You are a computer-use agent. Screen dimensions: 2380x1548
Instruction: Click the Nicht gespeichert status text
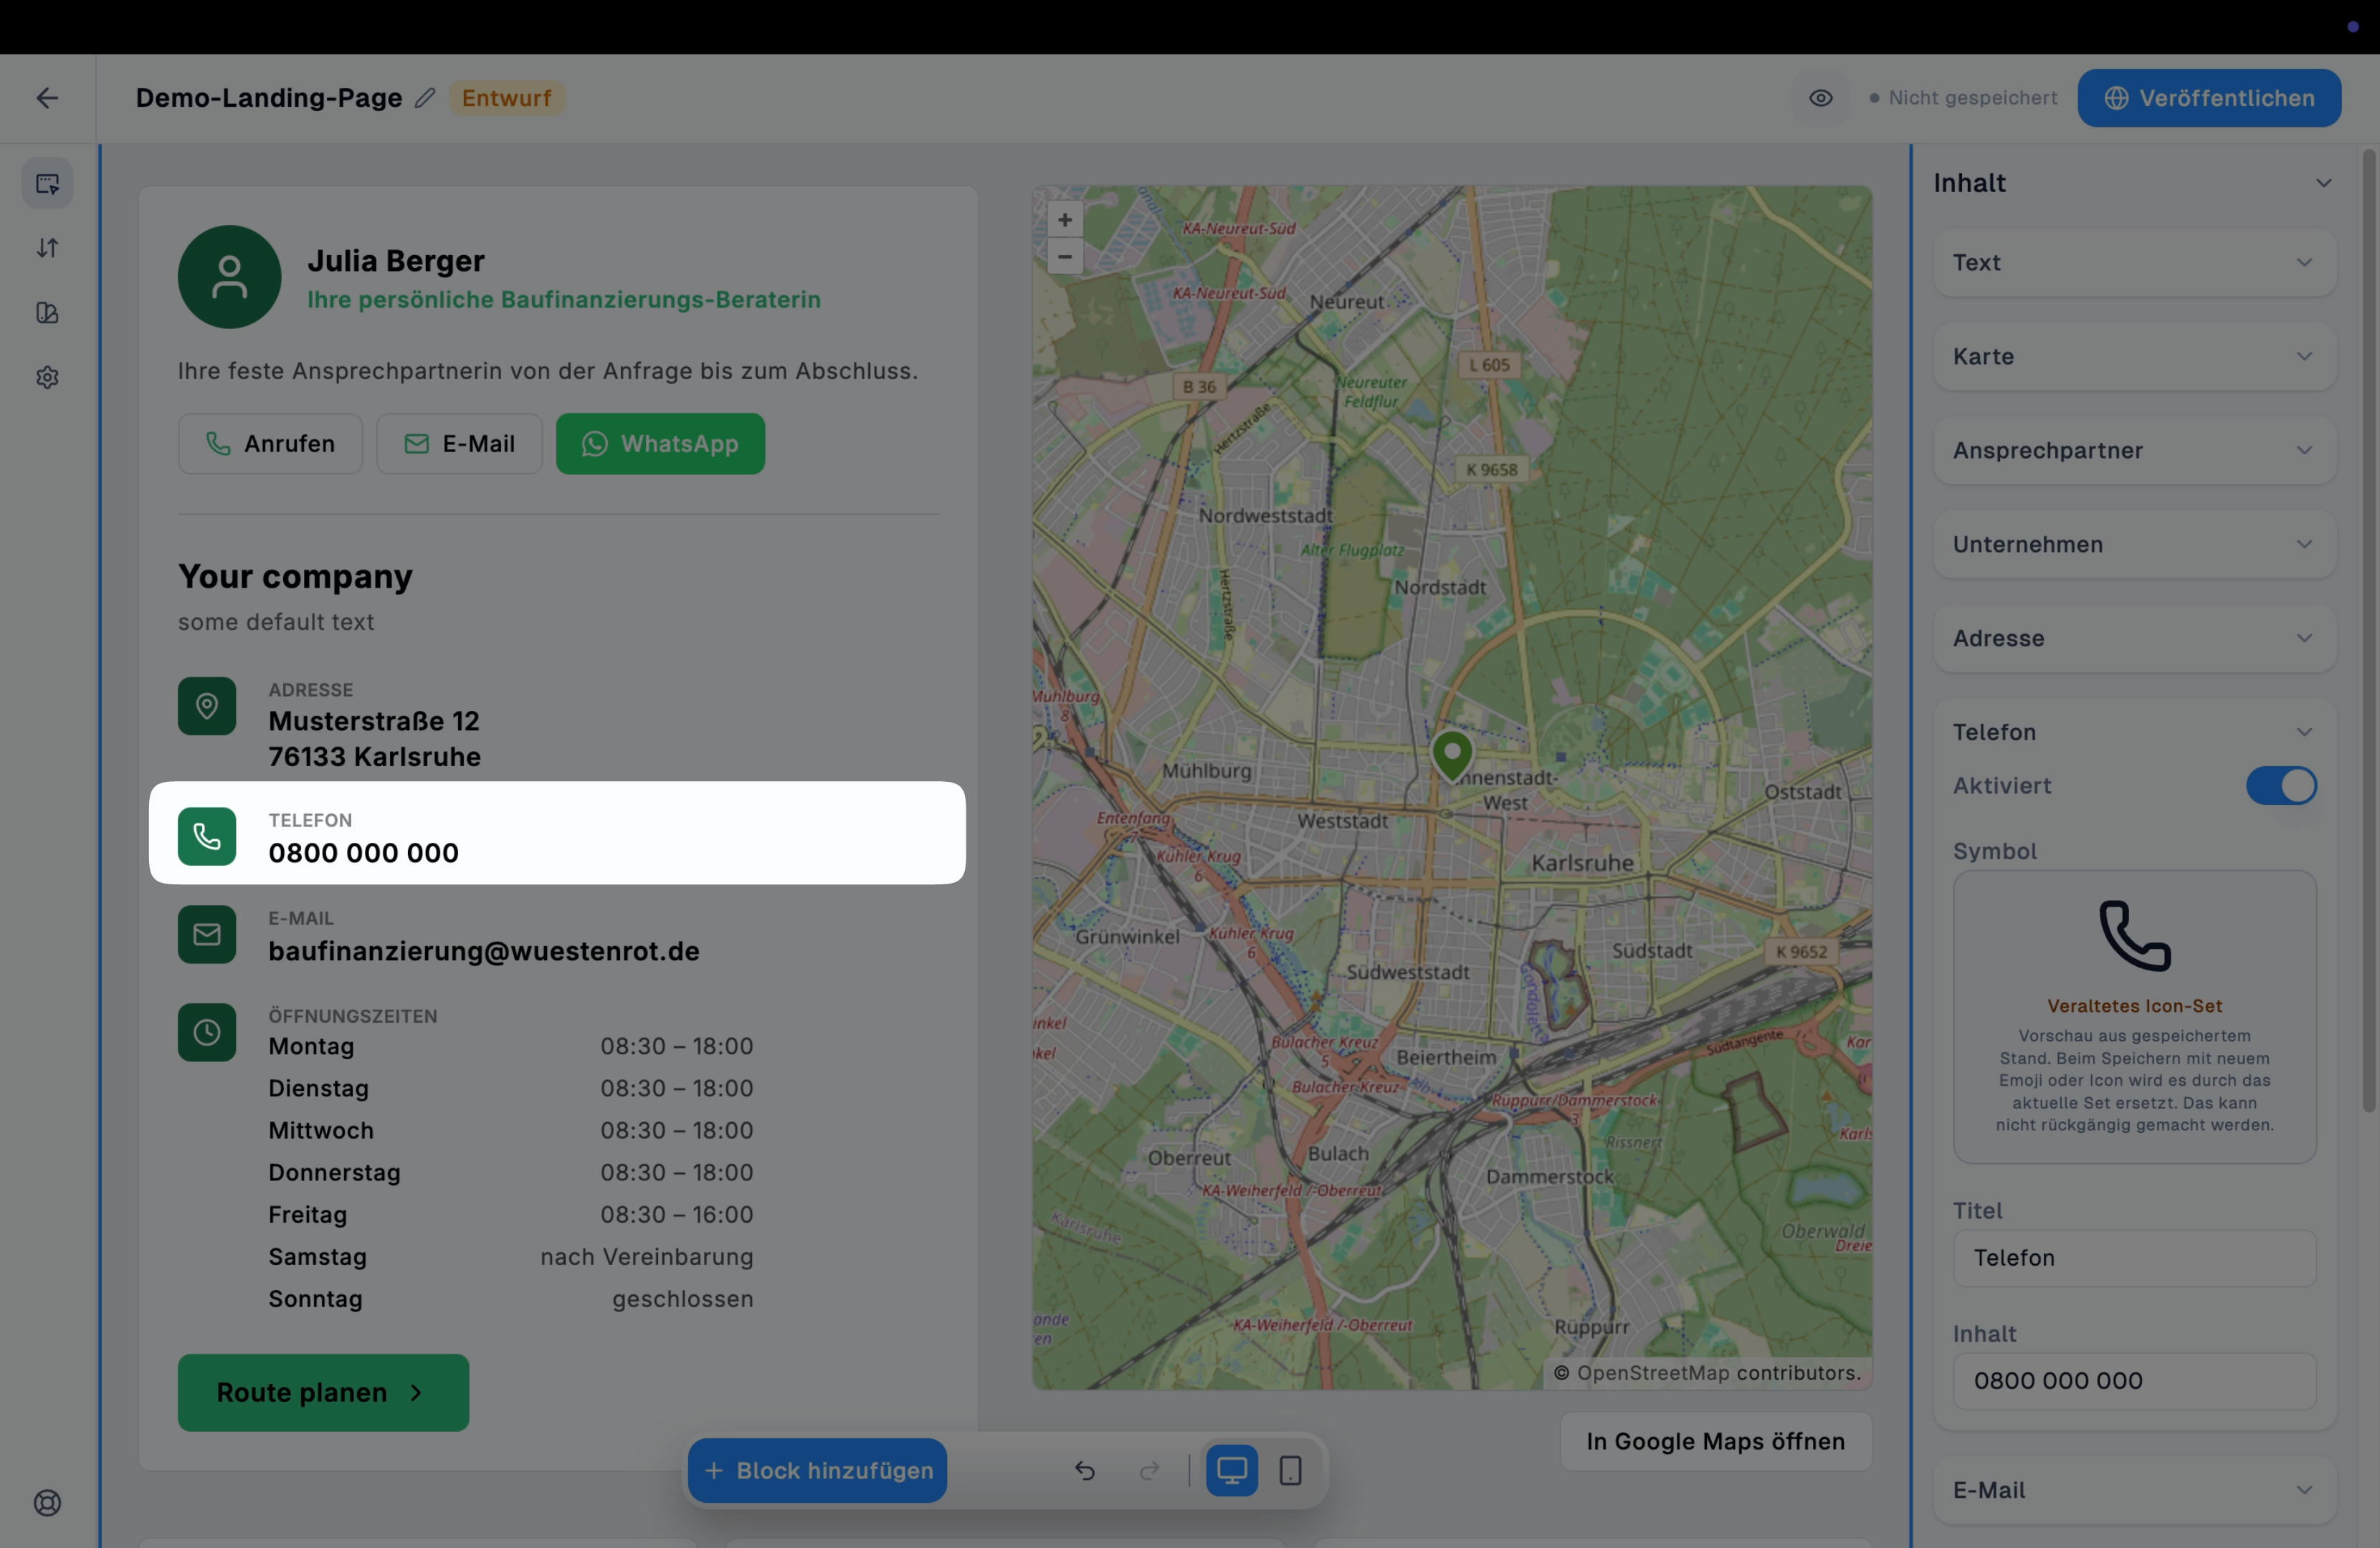(1973, 98)
